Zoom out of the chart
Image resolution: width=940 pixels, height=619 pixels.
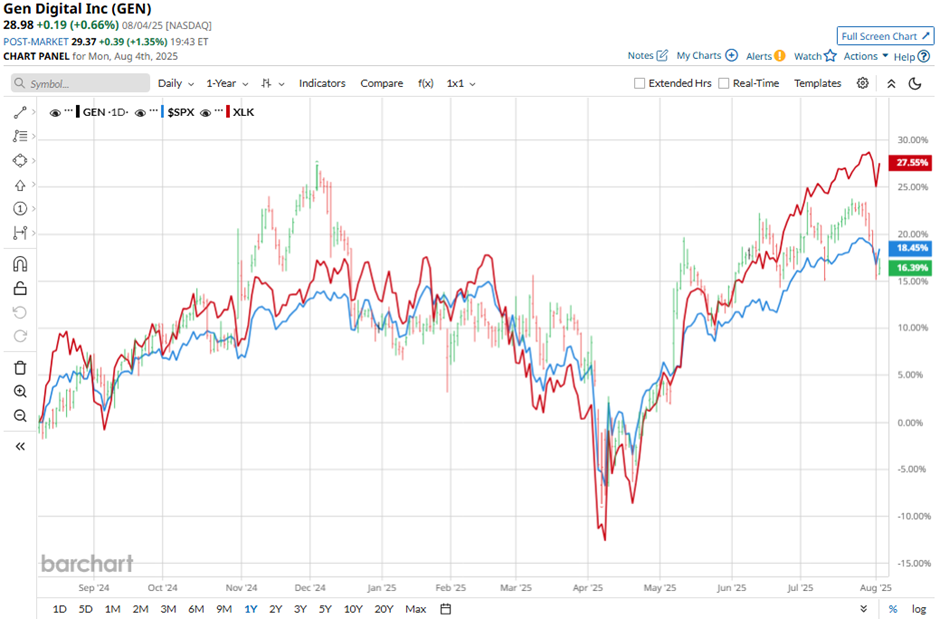point(20,415)
